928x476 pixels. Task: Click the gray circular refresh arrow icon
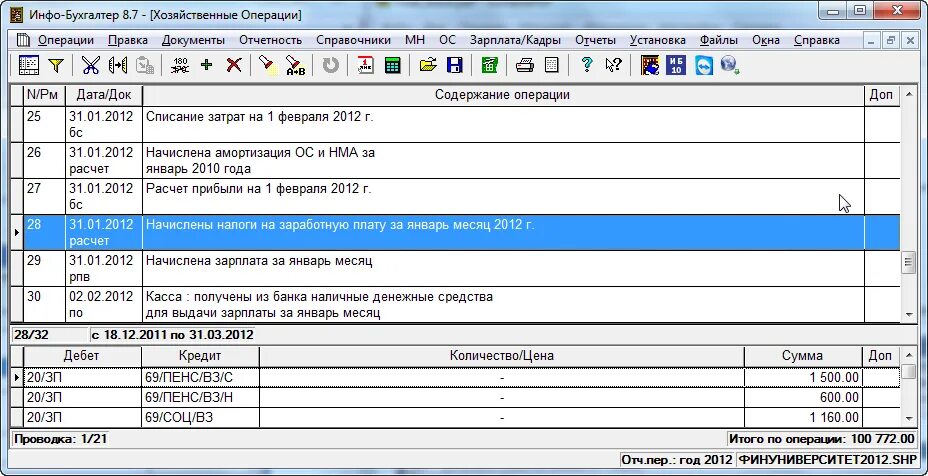click(330, 65)
